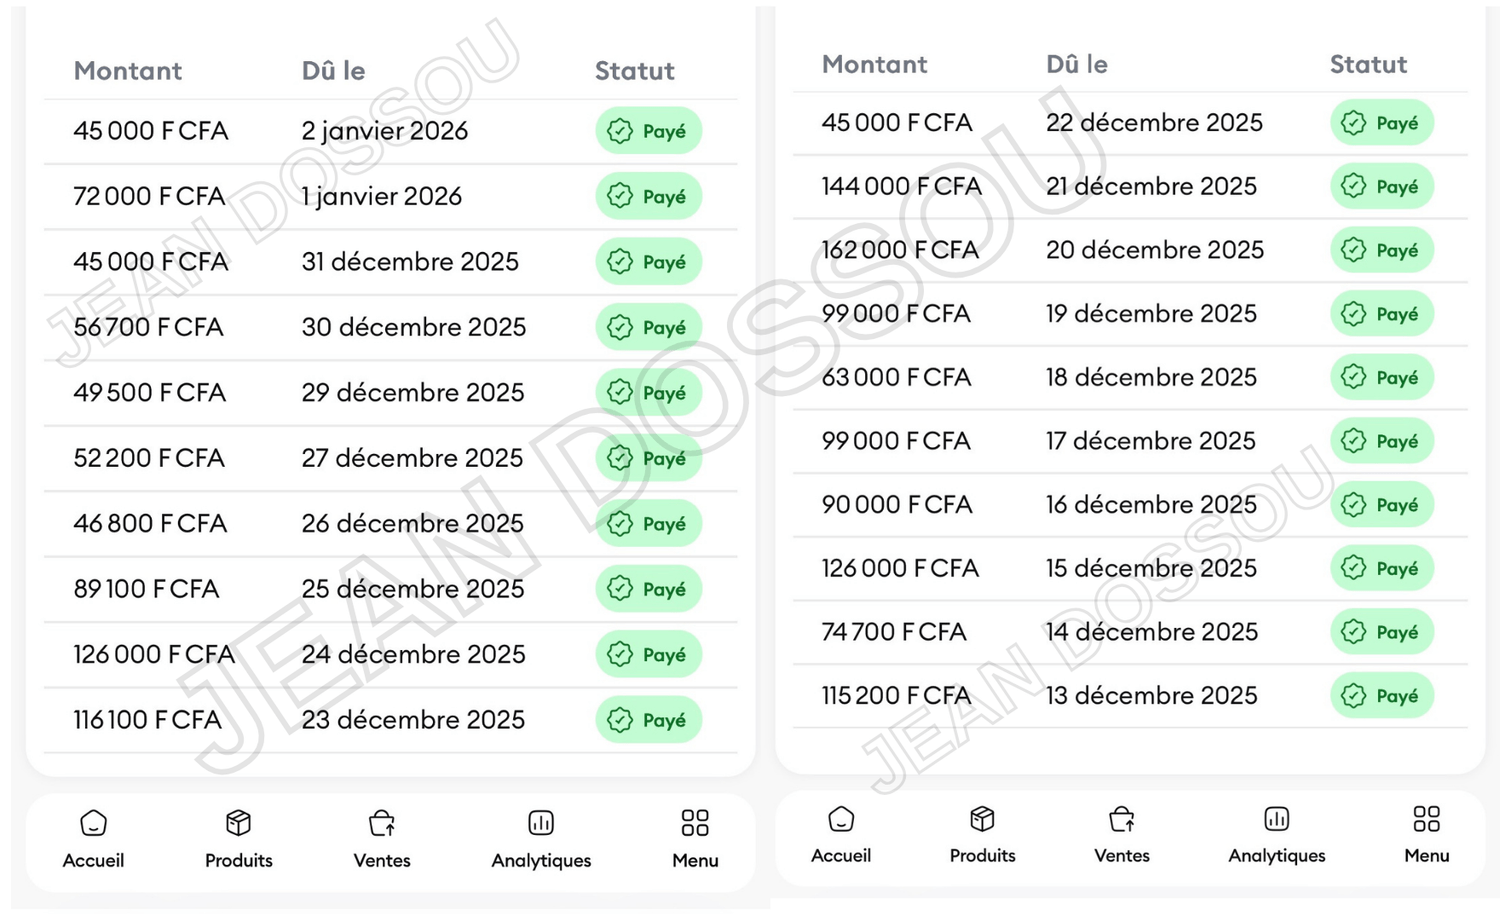
Task: Click Payé status for 13 décembre 2025
Action: (1382, 696)
